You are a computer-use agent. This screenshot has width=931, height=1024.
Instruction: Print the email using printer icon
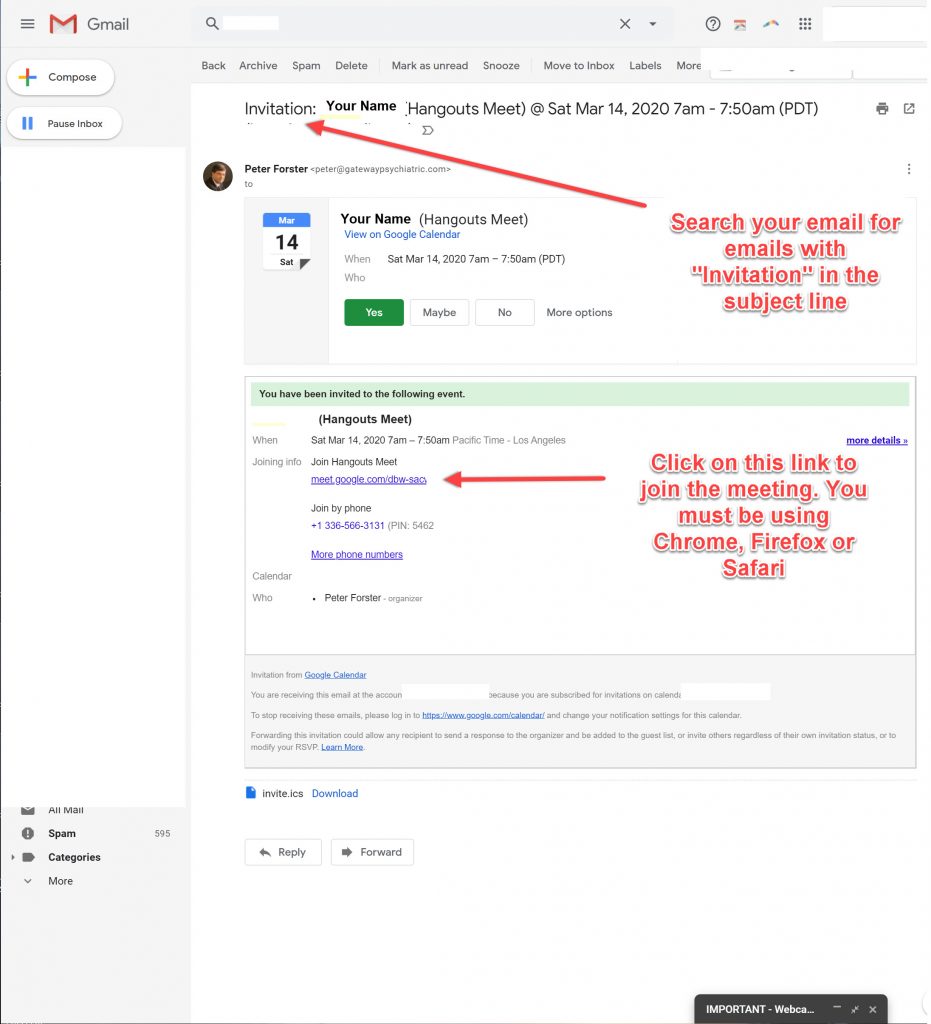[x=882, y=109]
